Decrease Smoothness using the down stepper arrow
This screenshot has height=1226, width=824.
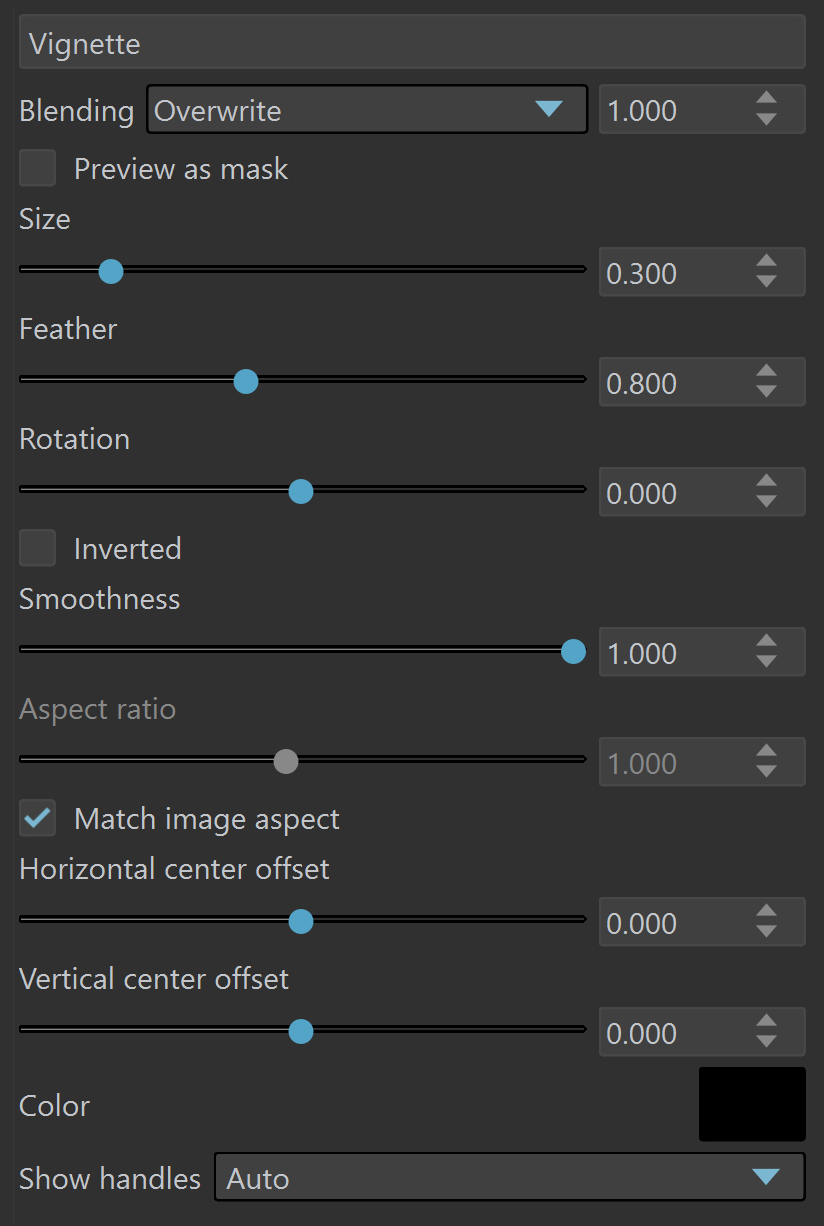(x=766, y=662)
